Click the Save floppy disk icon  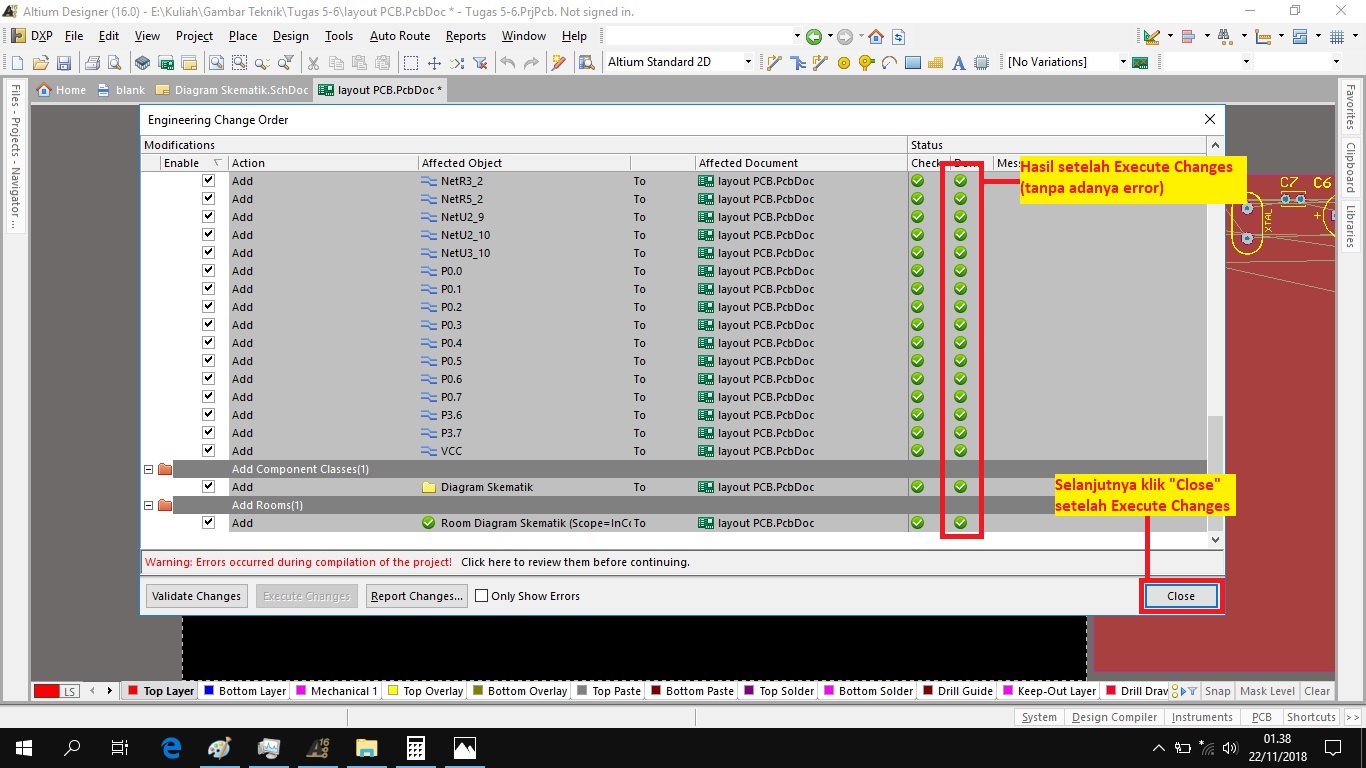tap(64, 63)
